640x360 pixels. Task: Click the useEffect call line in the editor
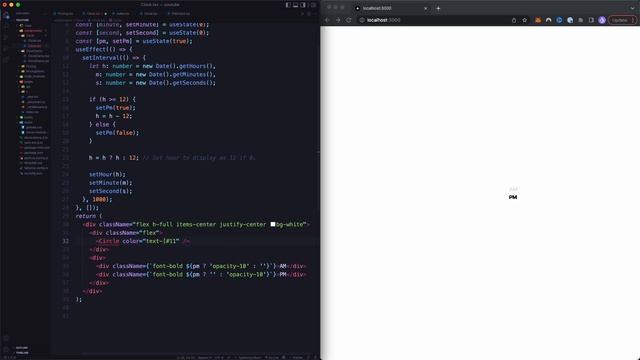point(104,49)
